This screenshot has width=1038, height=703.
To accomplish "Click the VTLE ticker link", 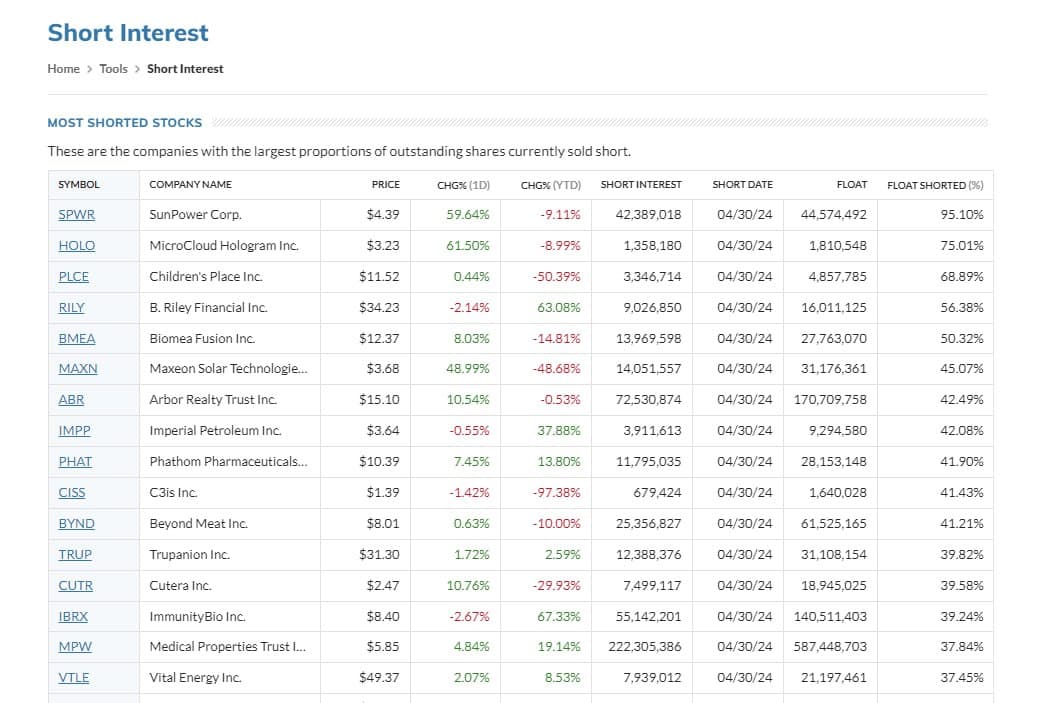I will click(74, 678).
